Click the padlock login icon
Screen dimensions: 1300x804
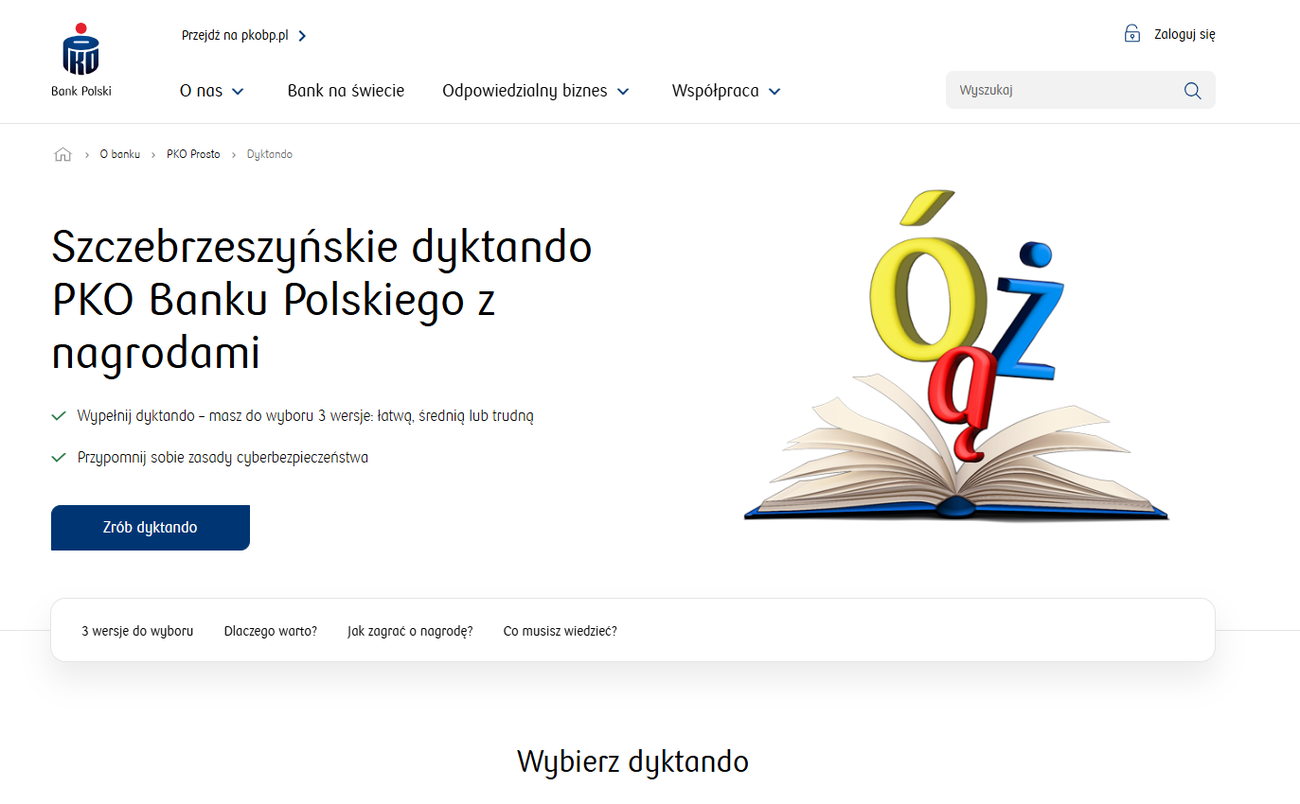pyautogui.click(x=1132, y=33)
